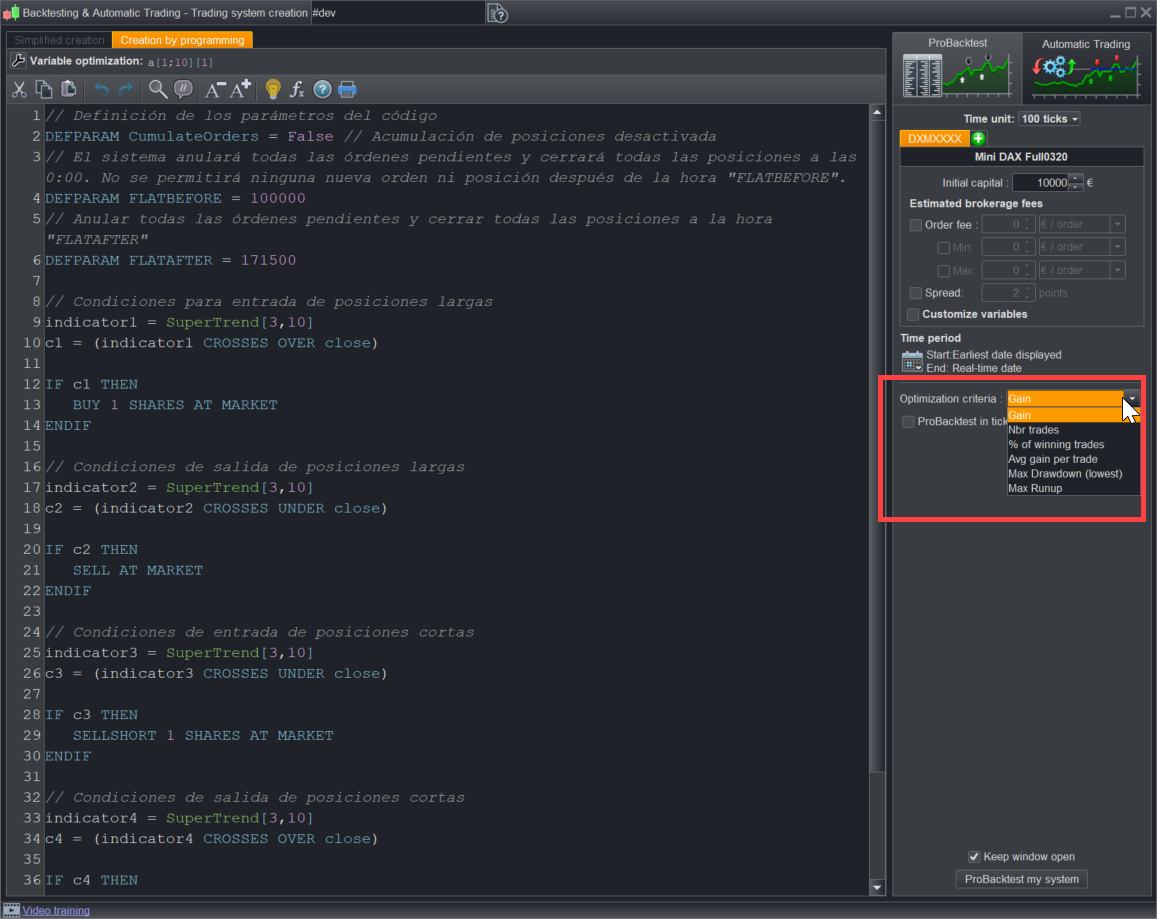Select Avg gain per trade option

point(1052,459)
